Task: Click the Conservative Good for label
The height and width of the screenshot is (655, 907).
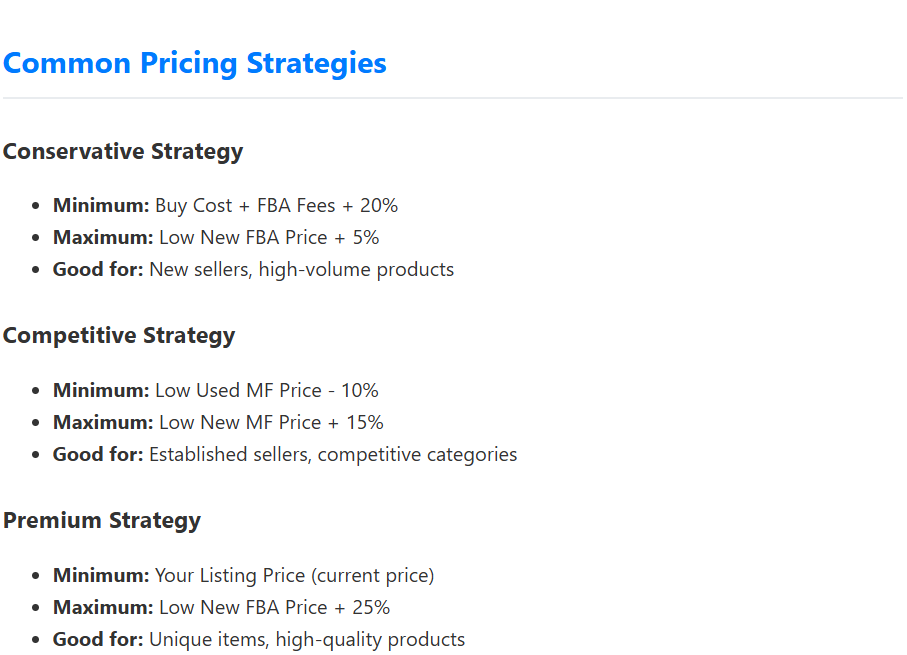Action: coord(98,270)
